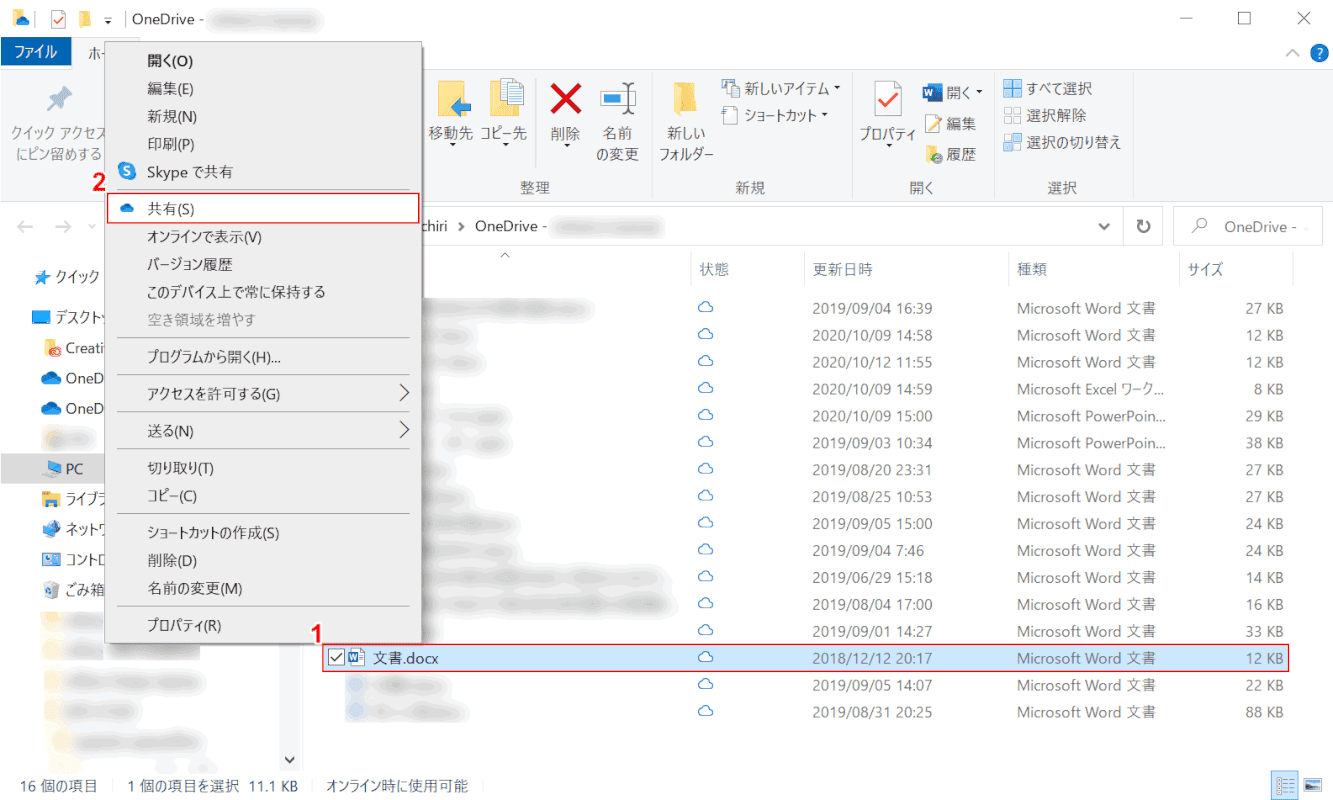Open the Shortcut (ショートカット) dropdown
This screenshot has width=1333, height=800.
(775, 116)
